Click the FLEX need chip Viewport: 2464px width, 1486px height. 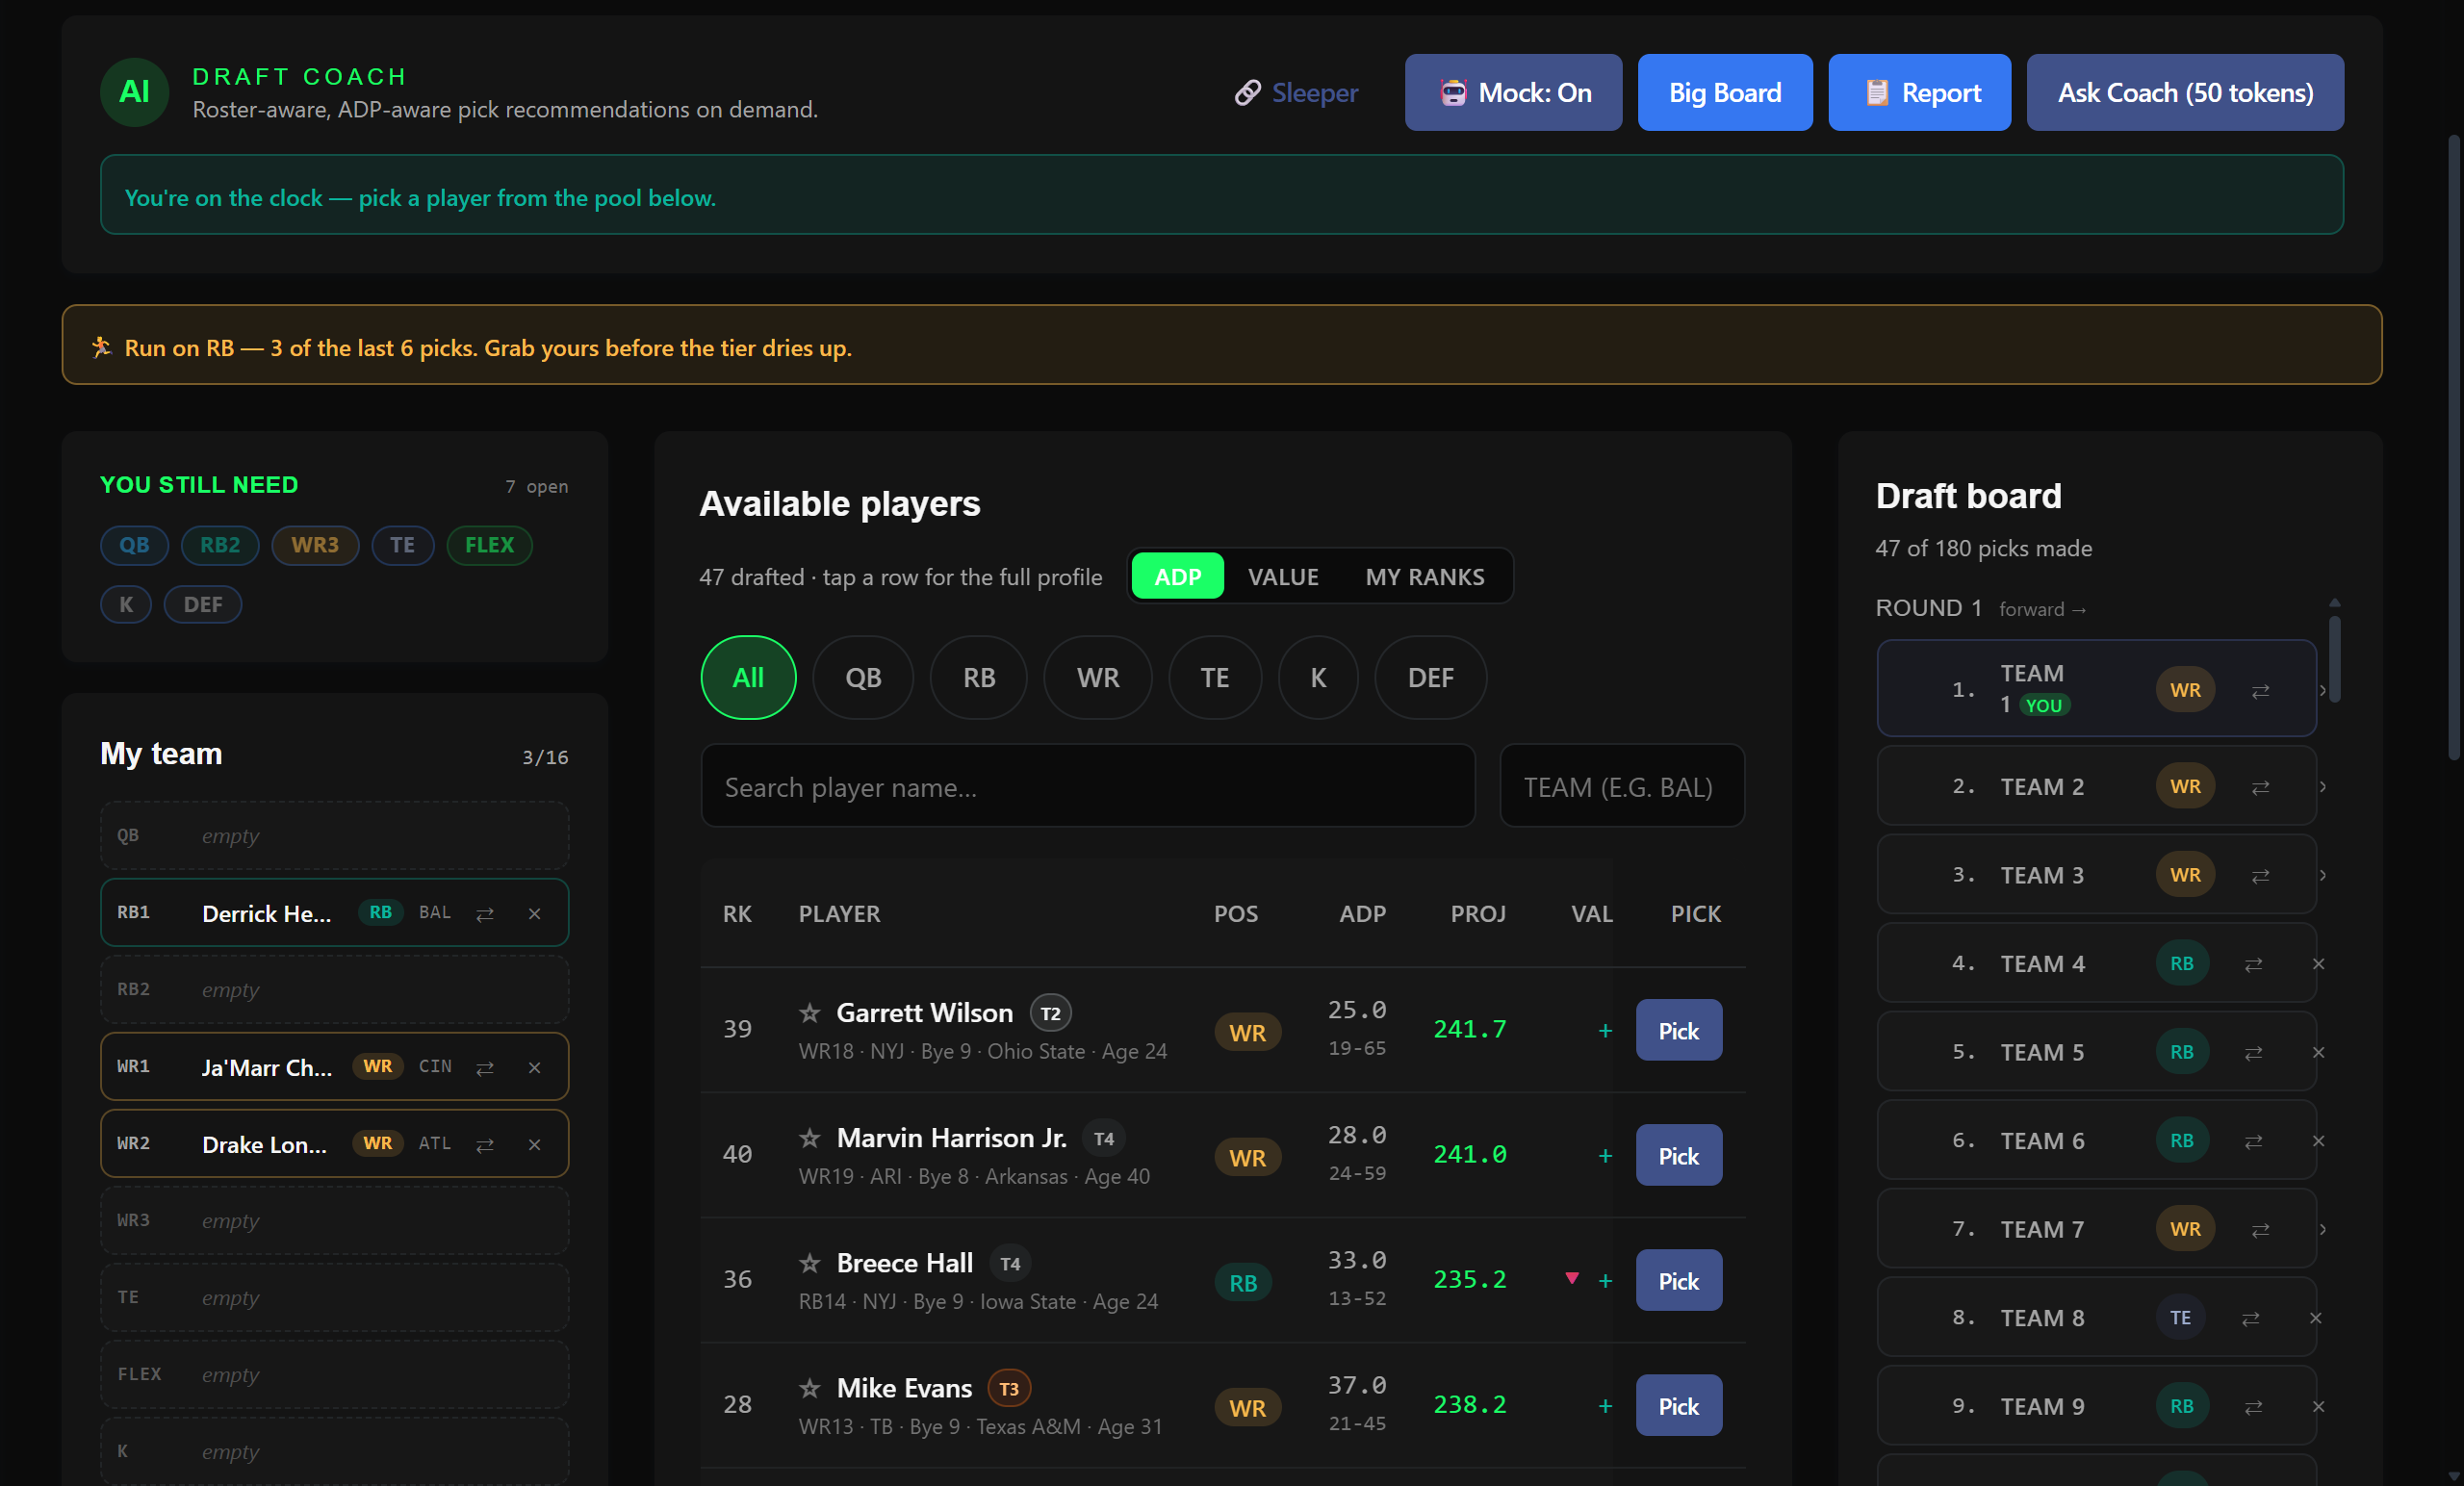pyautogui.click(x=489, y=545)
